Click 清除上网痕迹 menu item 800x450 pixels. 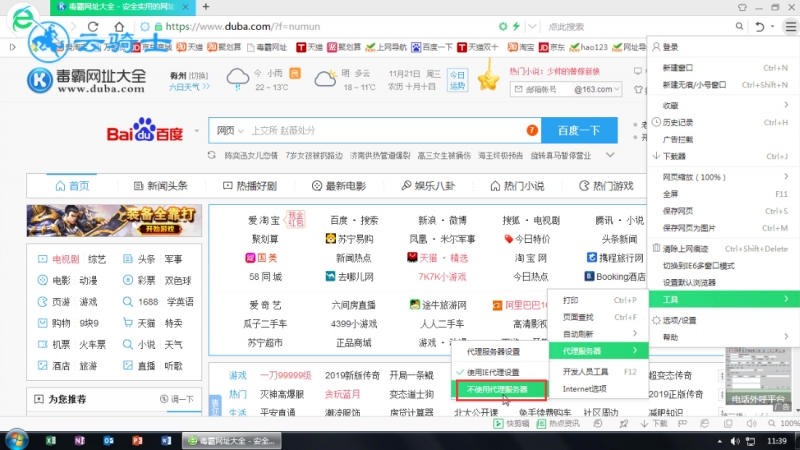coord(724,248)
